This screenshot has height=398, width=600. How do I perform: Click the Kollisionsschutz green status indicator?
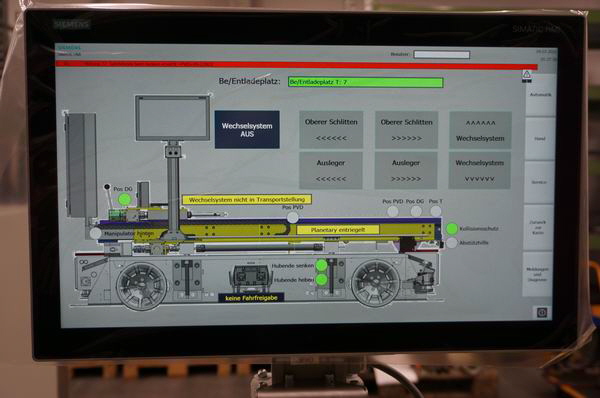pos(452,228)
